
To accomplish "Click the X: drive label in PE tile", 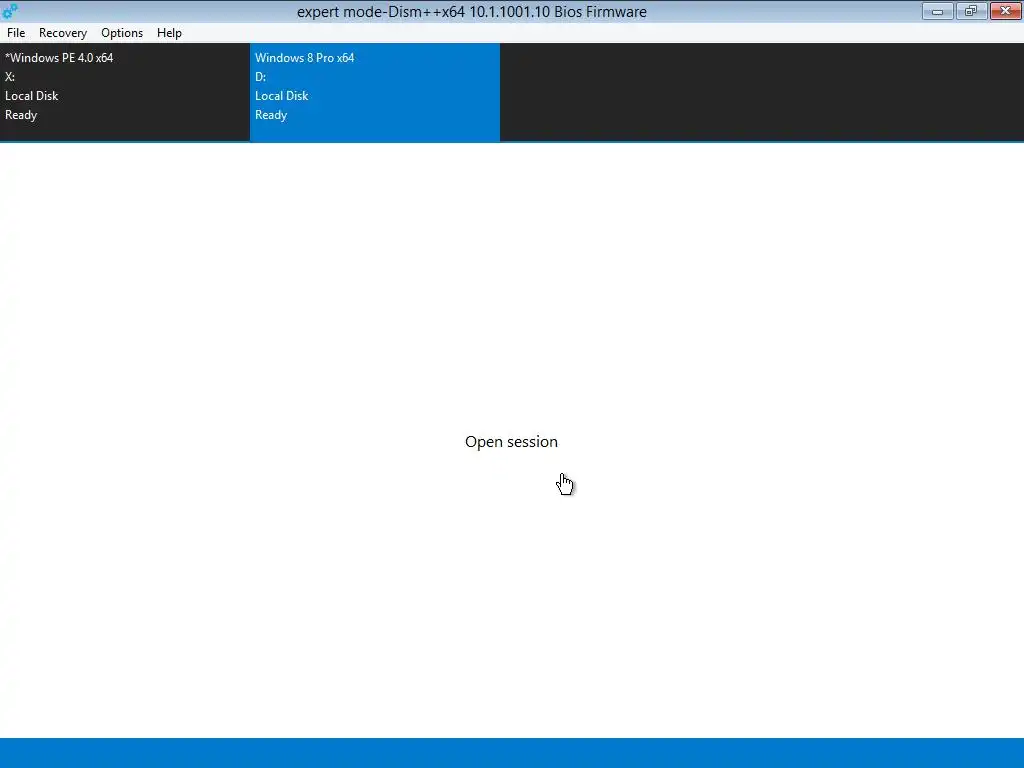I will 10,77.
